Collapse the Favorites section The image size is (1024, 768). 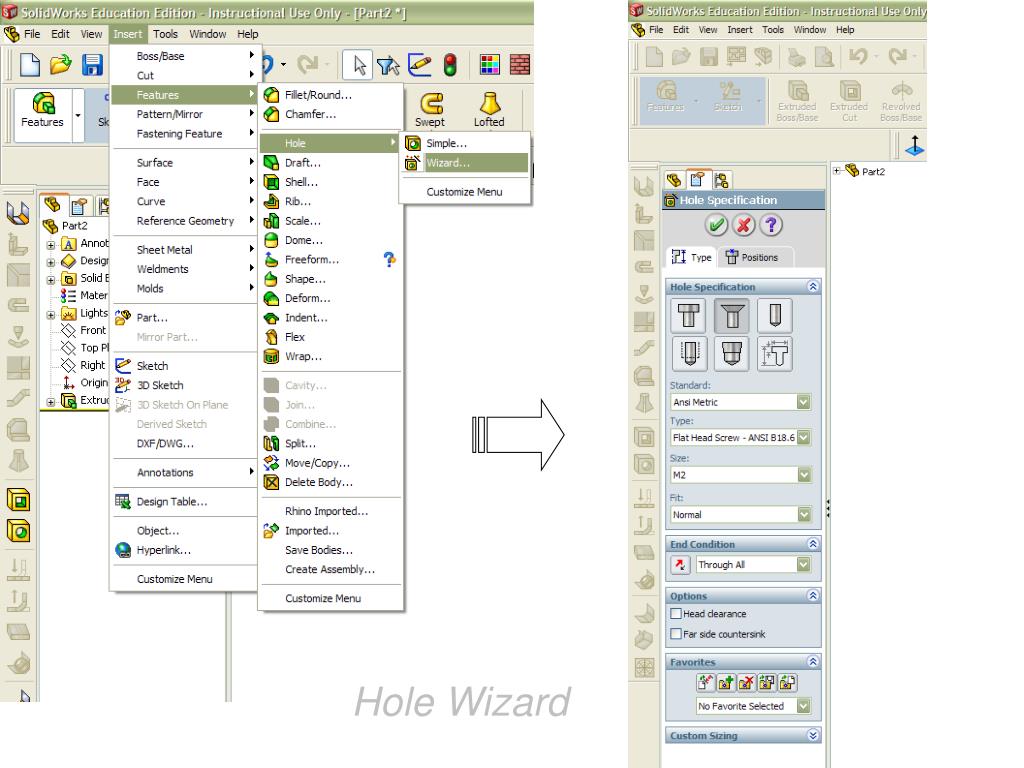813,662
